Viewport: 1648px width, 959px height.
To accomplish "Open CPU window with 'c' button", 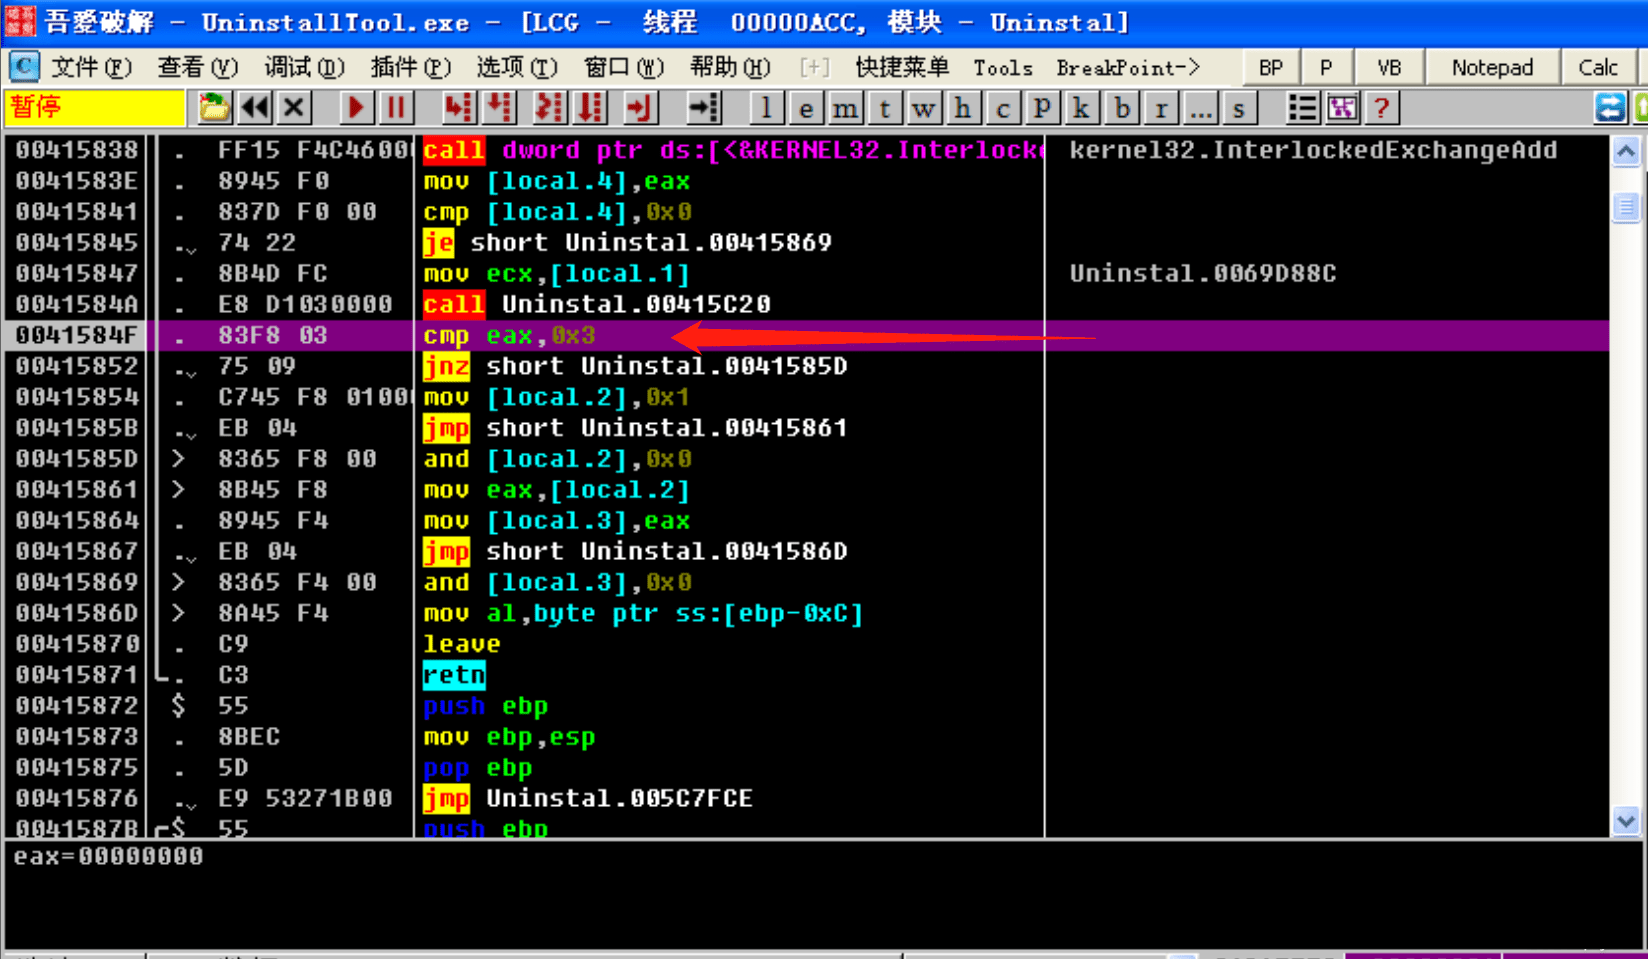I will pyautogui.click(x=1003, y=107).
